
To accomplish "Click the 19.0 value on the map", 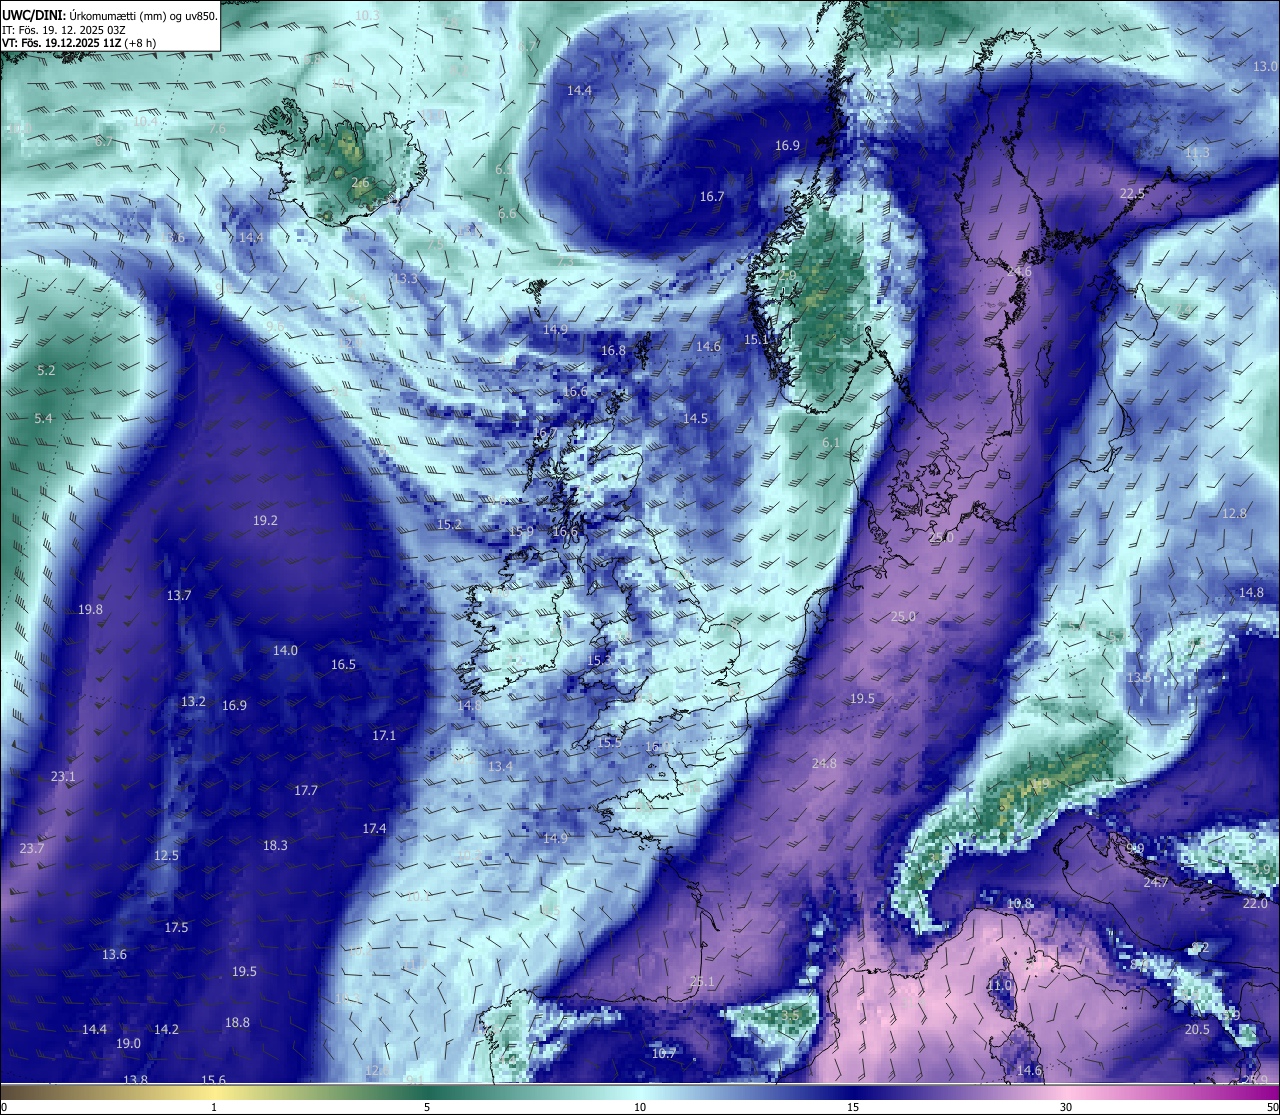I will tap(128, 1043).
